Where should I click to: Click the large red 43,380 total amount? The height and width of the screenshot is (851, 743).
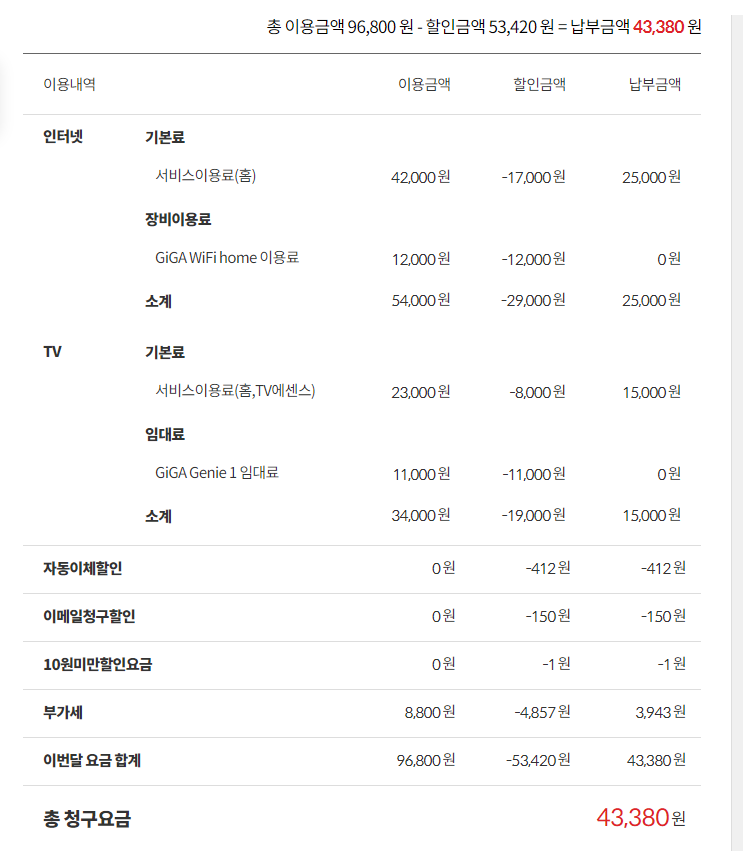tap(632, 817)
